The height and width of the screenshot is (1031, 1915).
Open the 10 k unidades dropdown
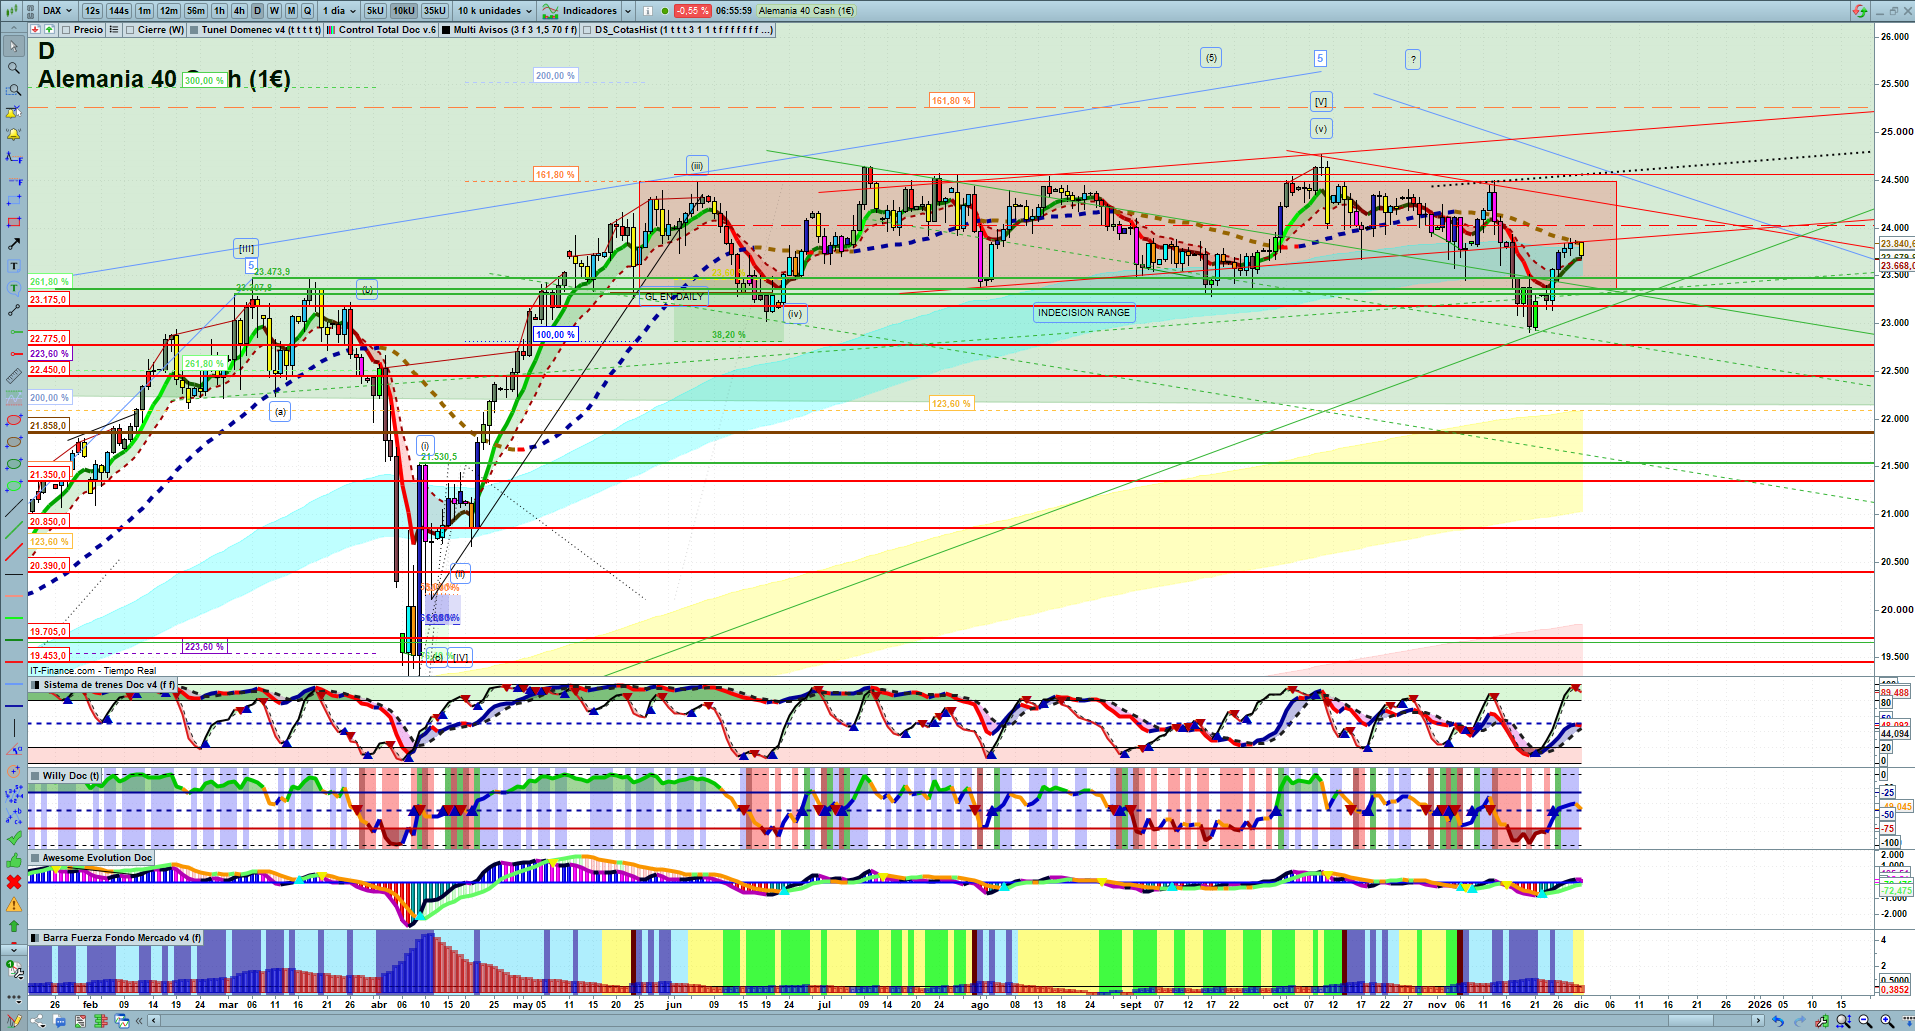[x=495, y=11]
